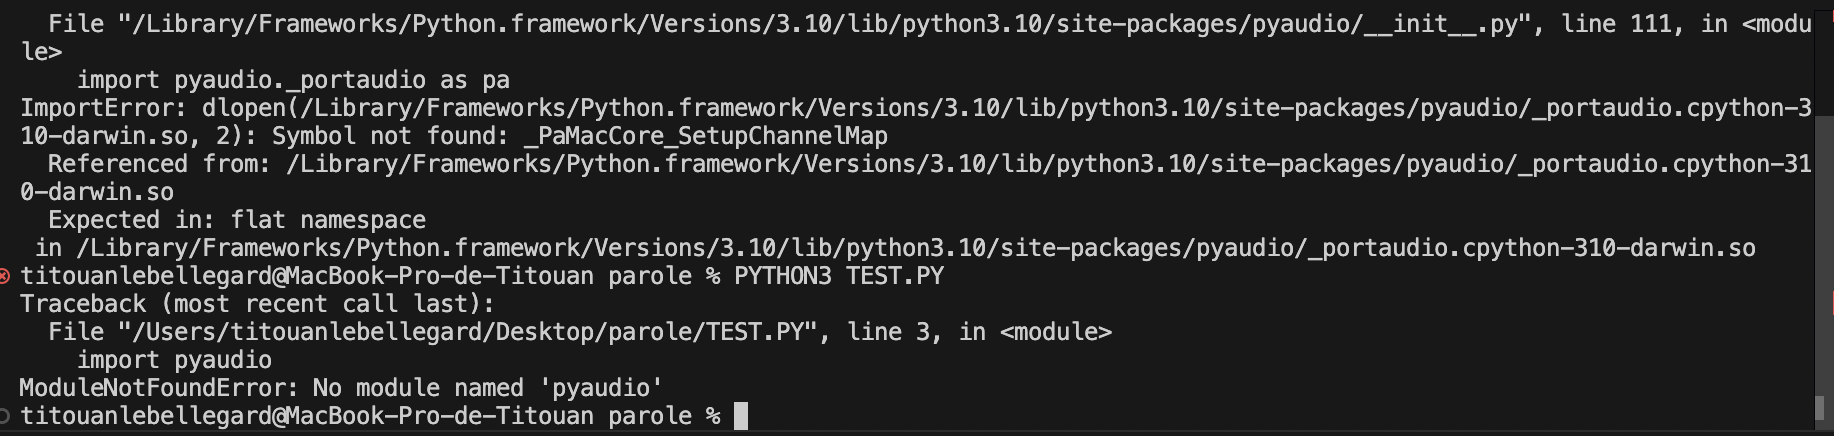Click the path after "Referenced from:"
Screen dimensions: 1834x436
tap(1048, 164)
